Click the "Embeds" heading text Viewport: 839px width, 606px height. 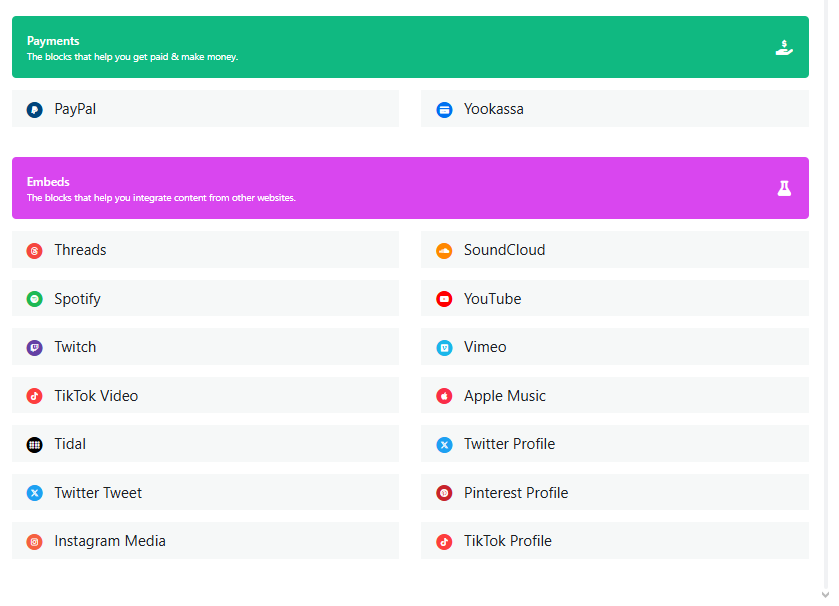pos(48,182)
